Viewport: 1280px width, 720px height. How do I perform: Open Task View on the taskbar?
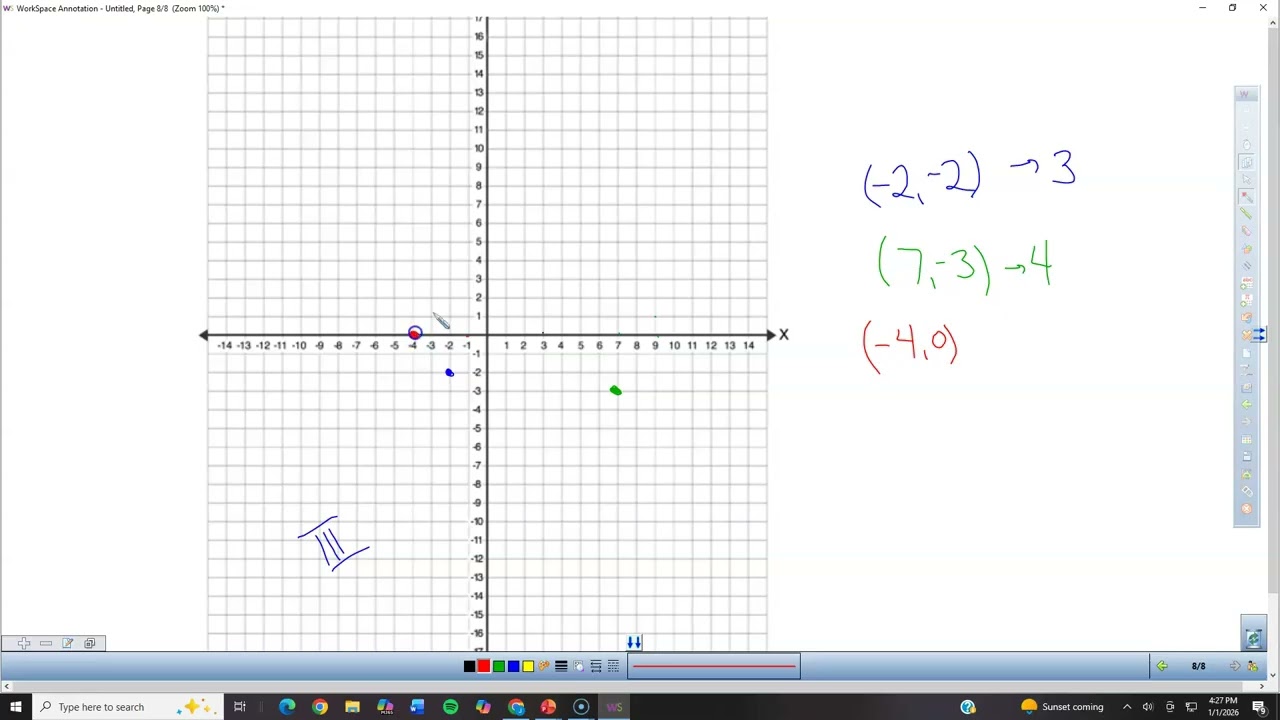tap(240, 707)
